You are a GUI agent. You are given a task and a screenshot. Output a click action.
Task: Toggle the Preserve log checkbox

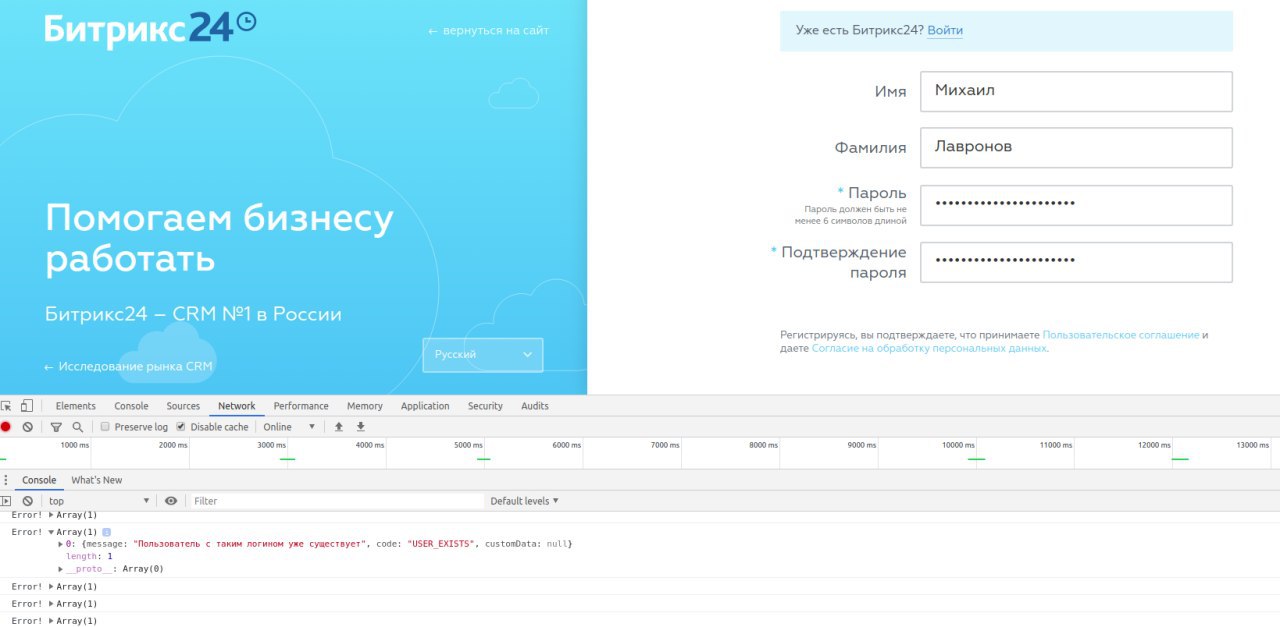click(105, 427)
